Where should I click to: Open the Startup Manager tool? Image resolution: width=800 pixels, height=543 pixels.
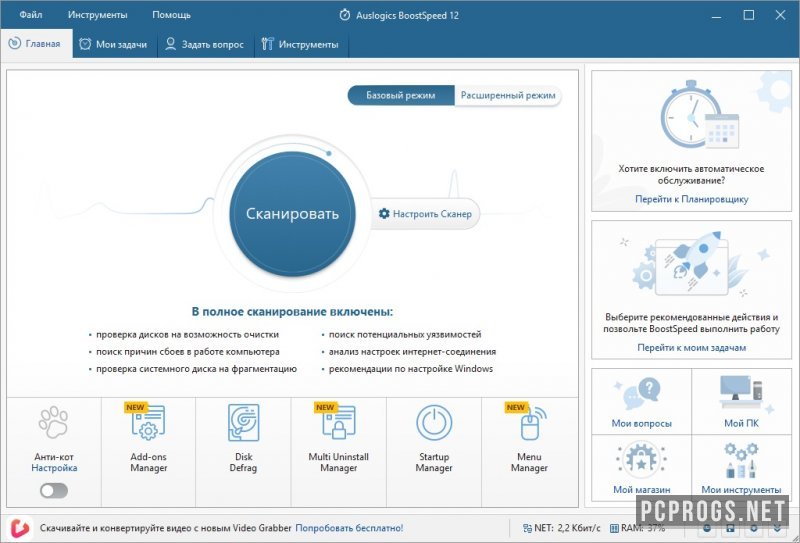pos(434,452)
